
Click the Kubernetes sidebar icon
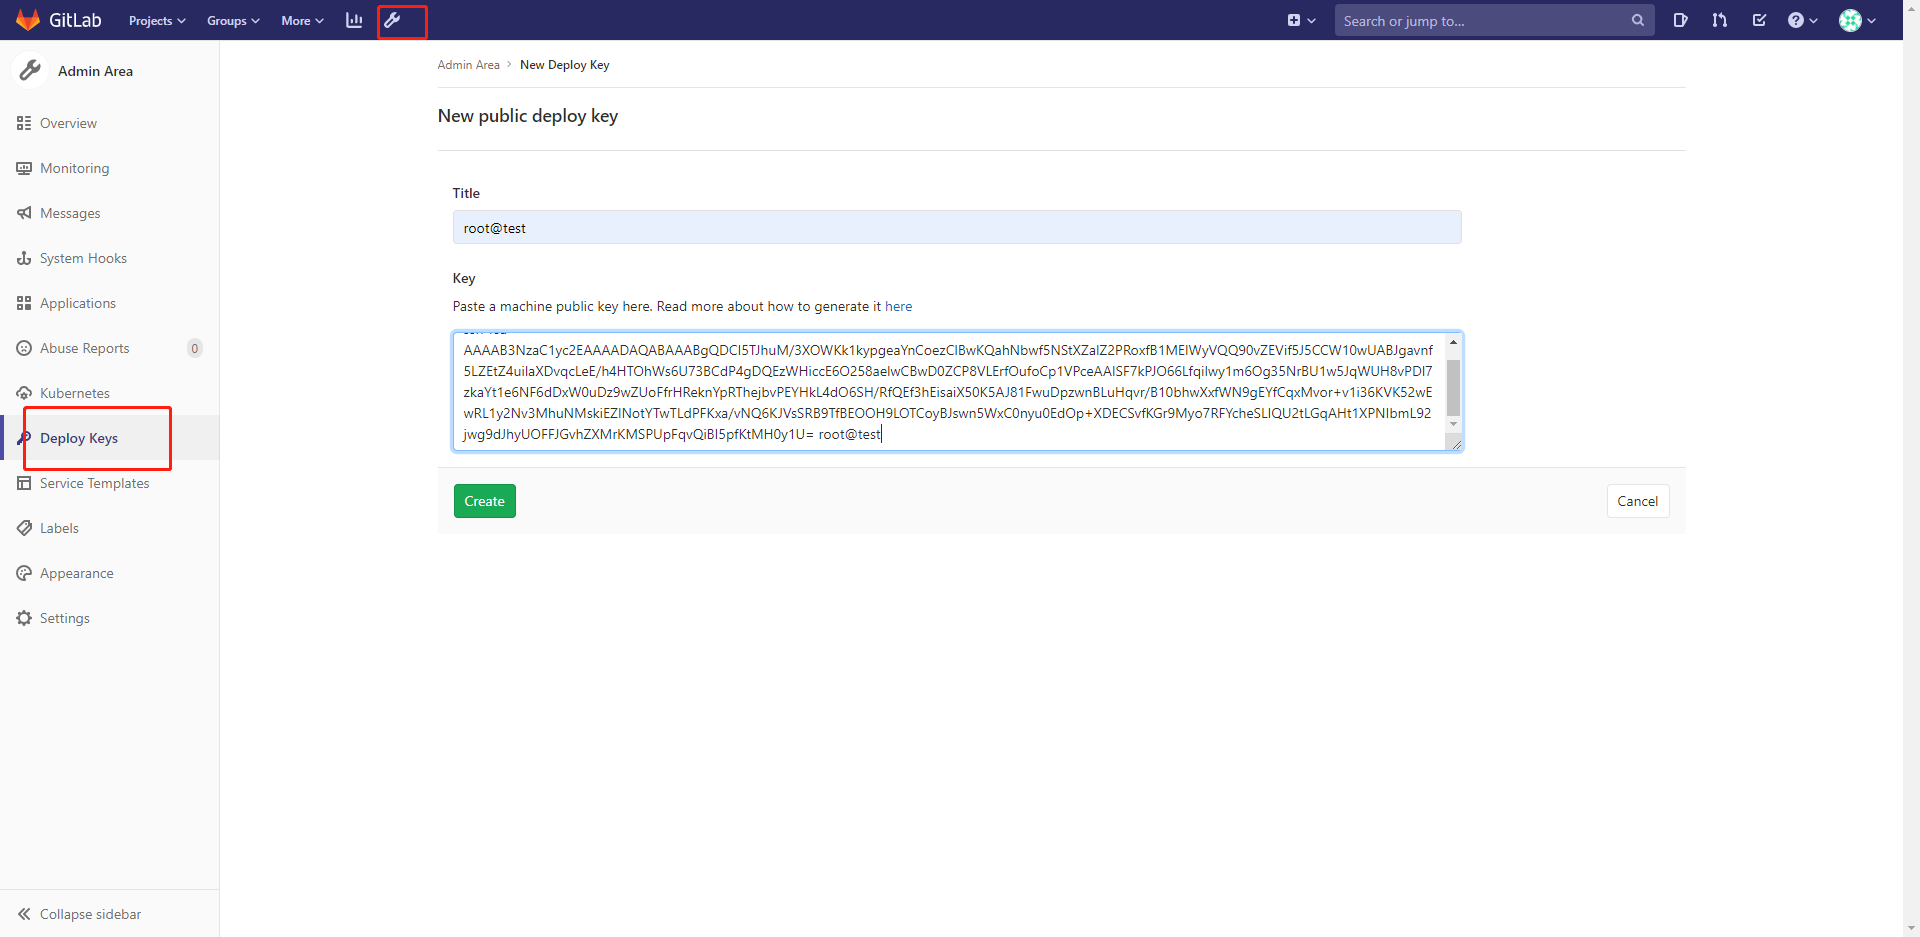coord(24,393)
